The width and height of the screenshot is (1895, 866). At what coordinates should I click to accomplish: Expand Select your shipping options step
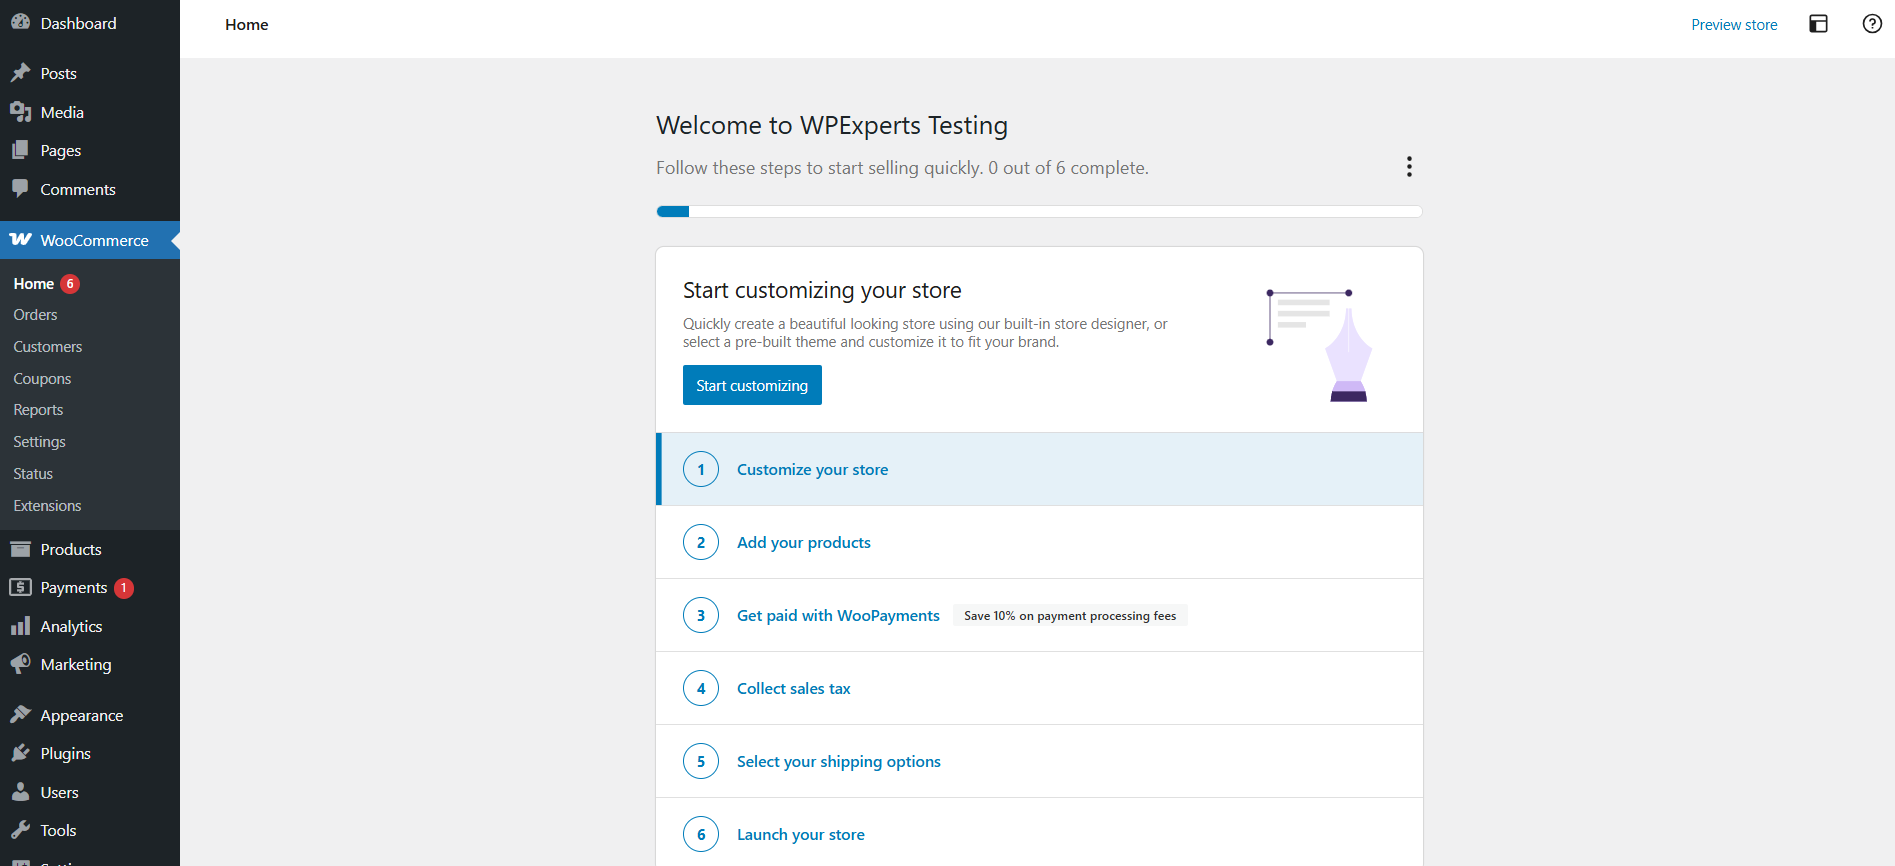[1040, 761]
